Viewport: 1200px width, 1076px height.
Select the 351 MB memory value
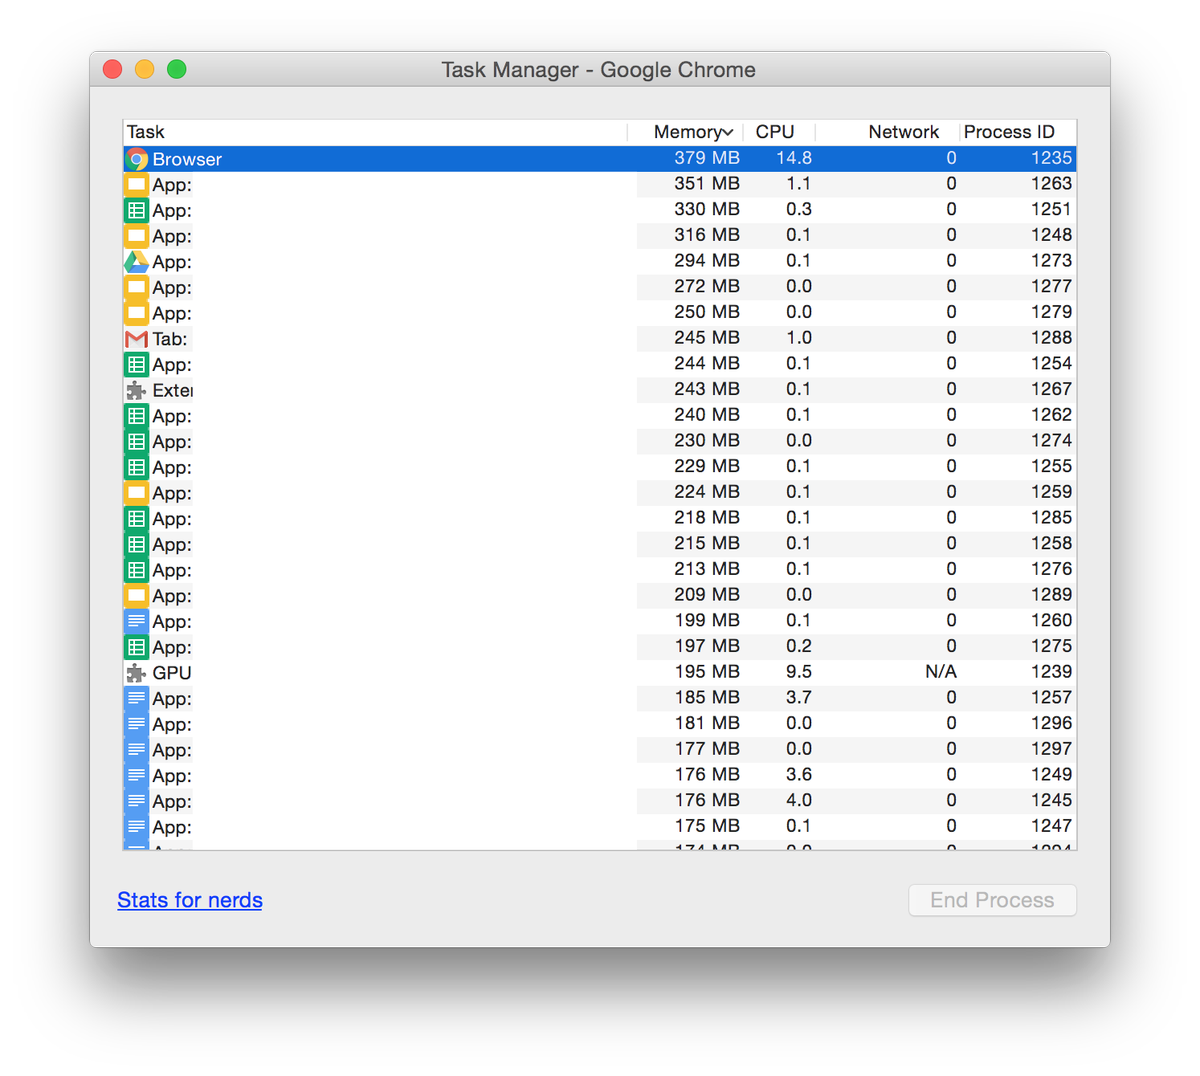click(707, 184)
